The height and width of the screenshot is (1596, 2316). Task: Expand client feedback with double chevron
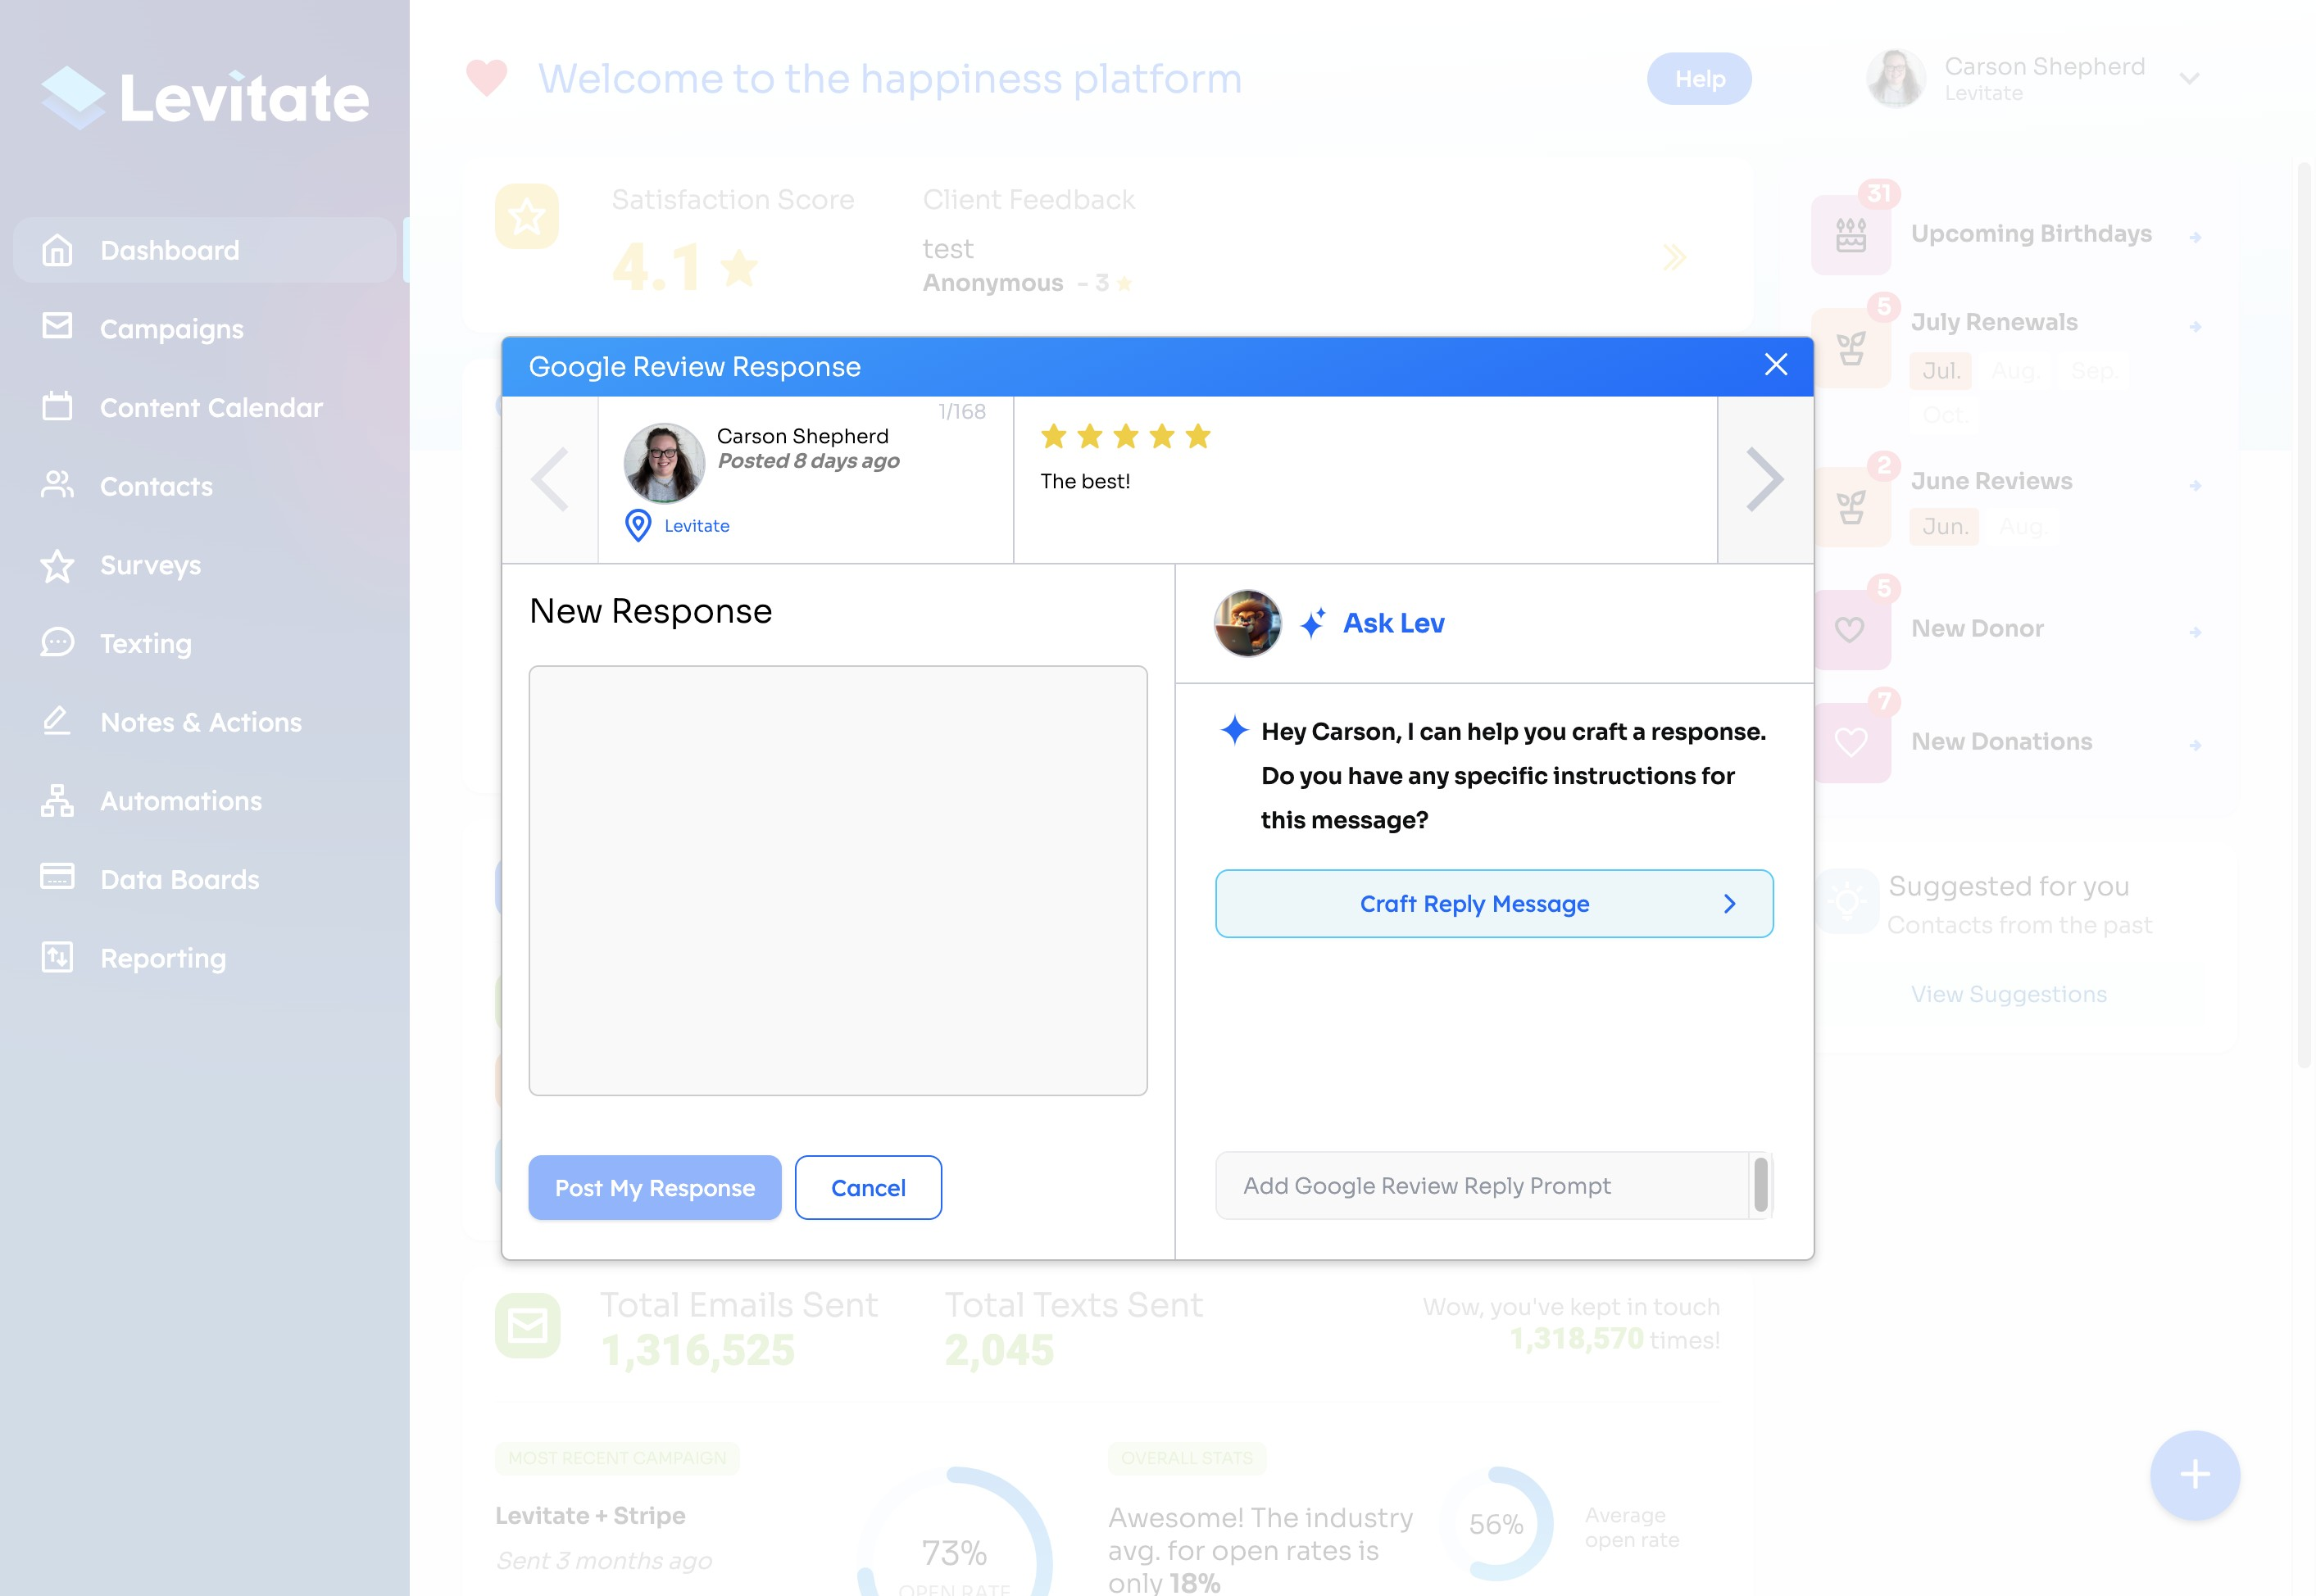(1675, 257)
